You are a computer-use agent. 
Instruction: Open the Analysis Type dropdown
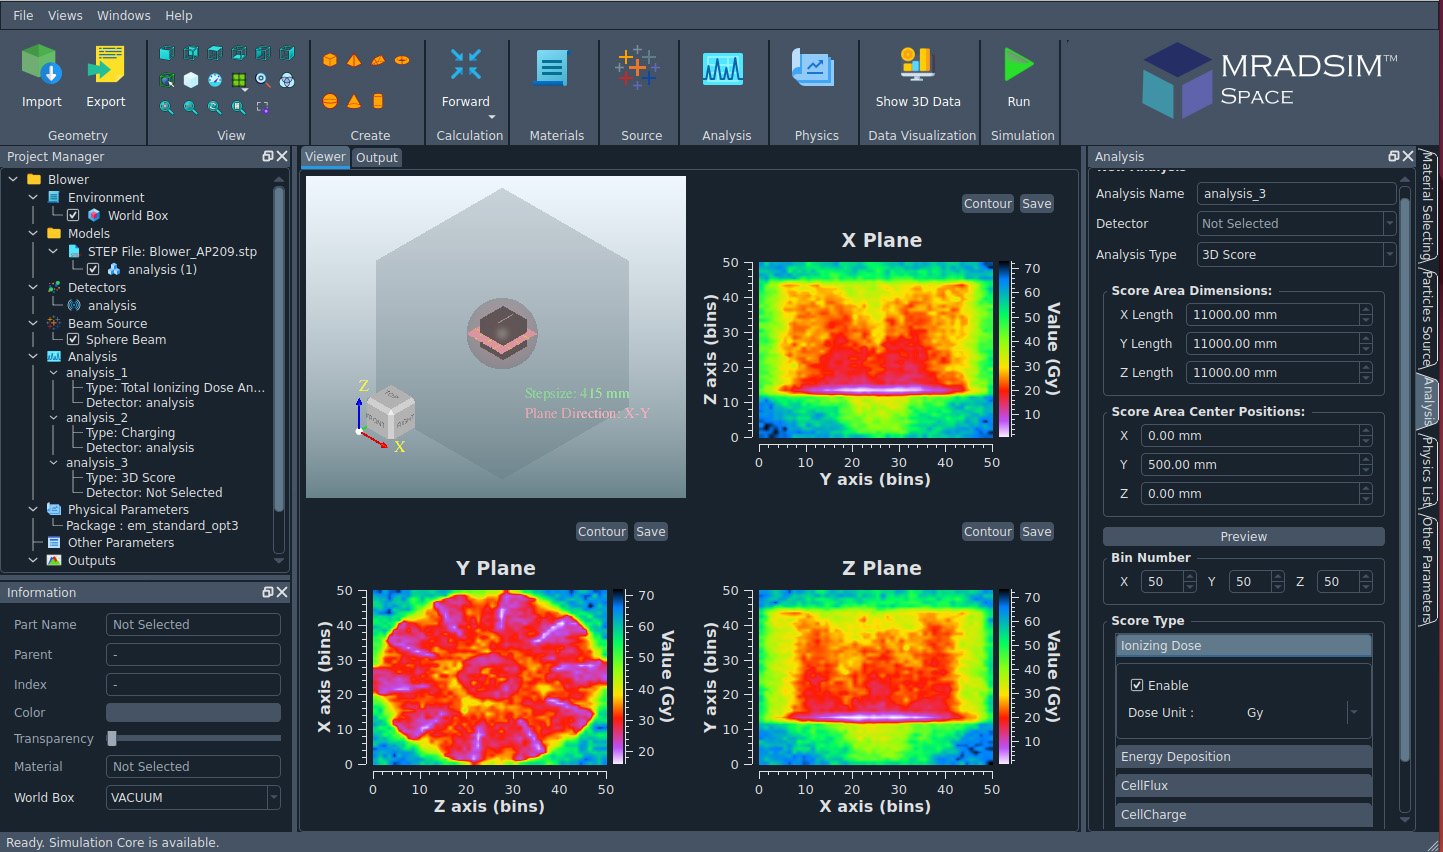click(1296, 254)
